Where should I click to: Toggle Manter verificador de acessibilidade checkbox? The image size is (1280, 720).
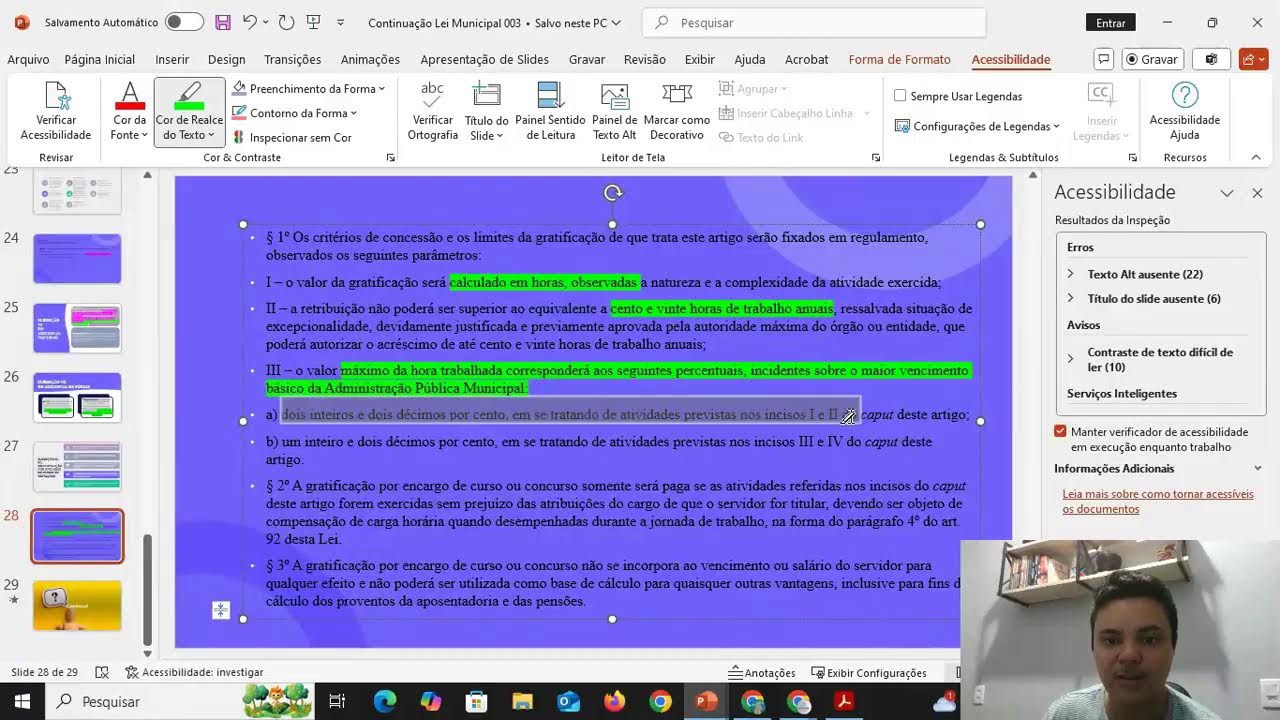coord(1060,432)
